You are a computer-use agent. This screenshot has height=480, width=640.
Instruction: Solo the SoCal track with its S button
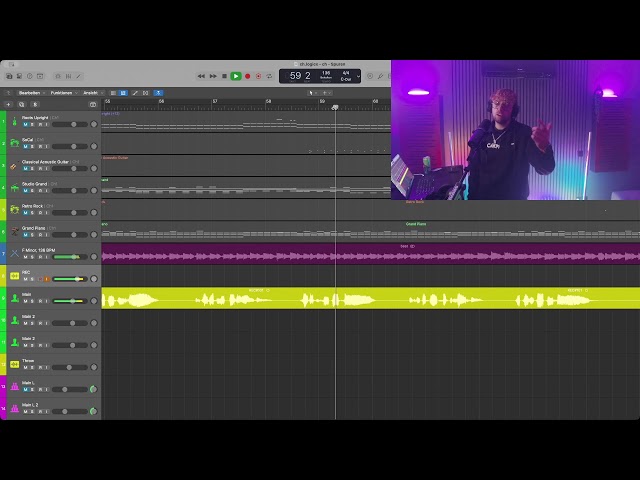click(32, 147)
